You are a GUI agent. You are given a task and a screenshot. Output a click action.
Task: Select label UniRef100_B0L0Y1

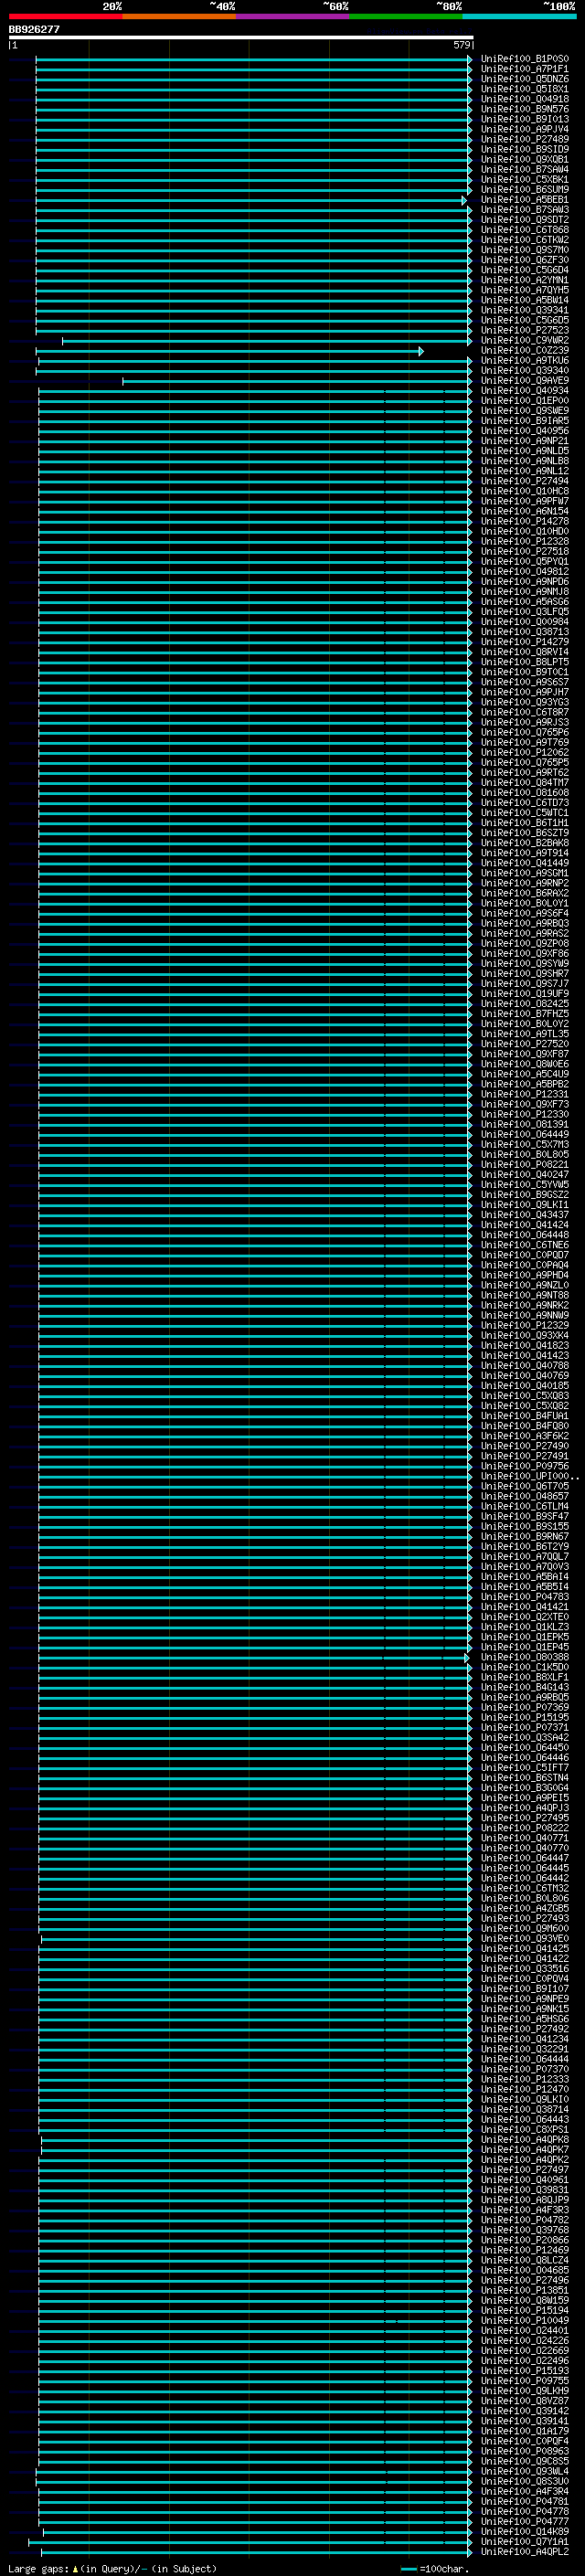click(524, 903)
